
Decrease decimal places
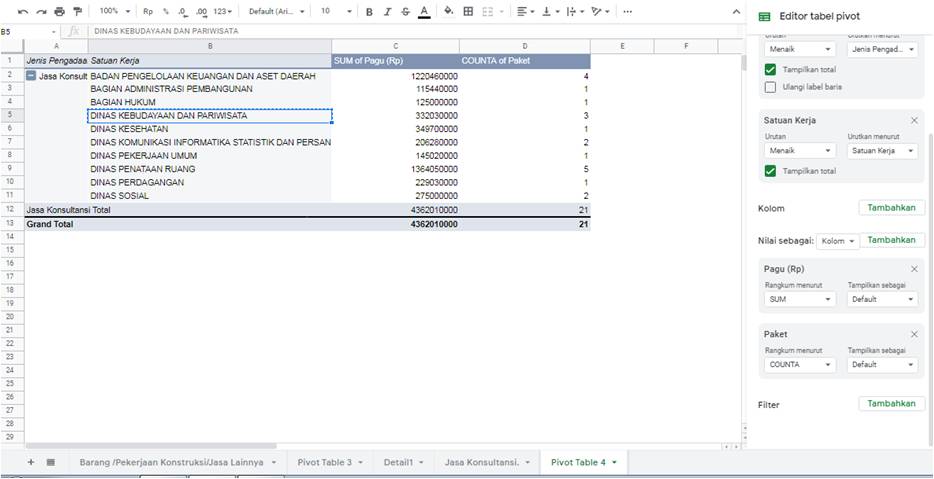coord(183,11)
